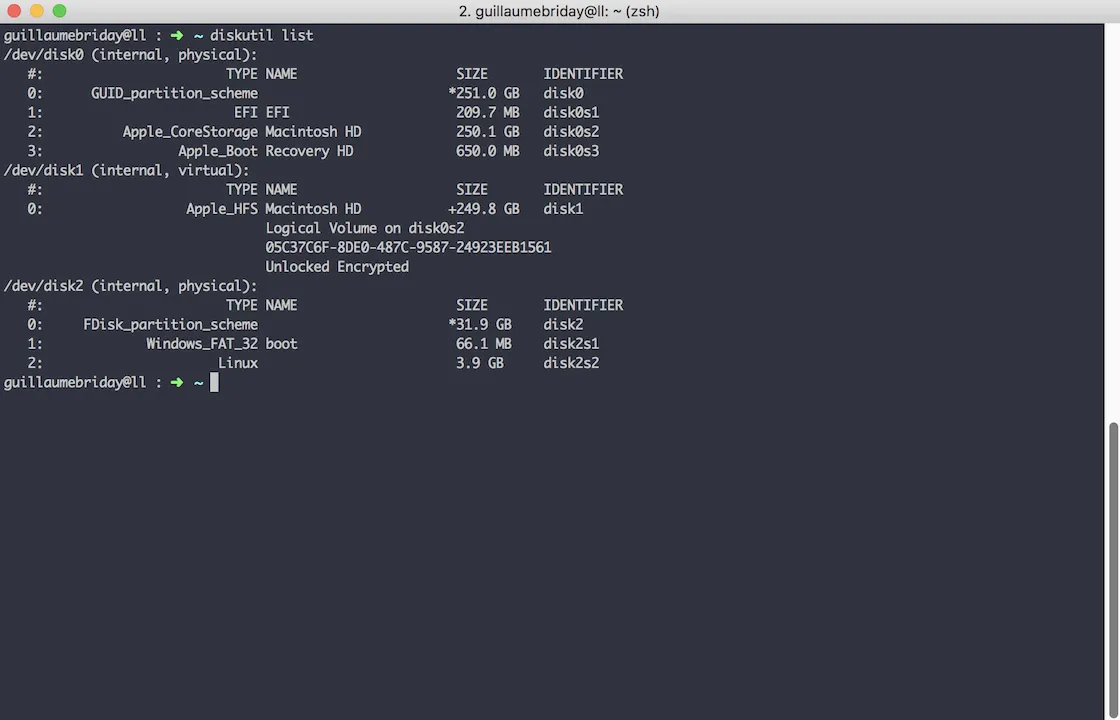The width and height of the screenshot is (1120, 720).
Task: Click the terminal scrollbar thumb
Action: click(x=1113, y=571)
